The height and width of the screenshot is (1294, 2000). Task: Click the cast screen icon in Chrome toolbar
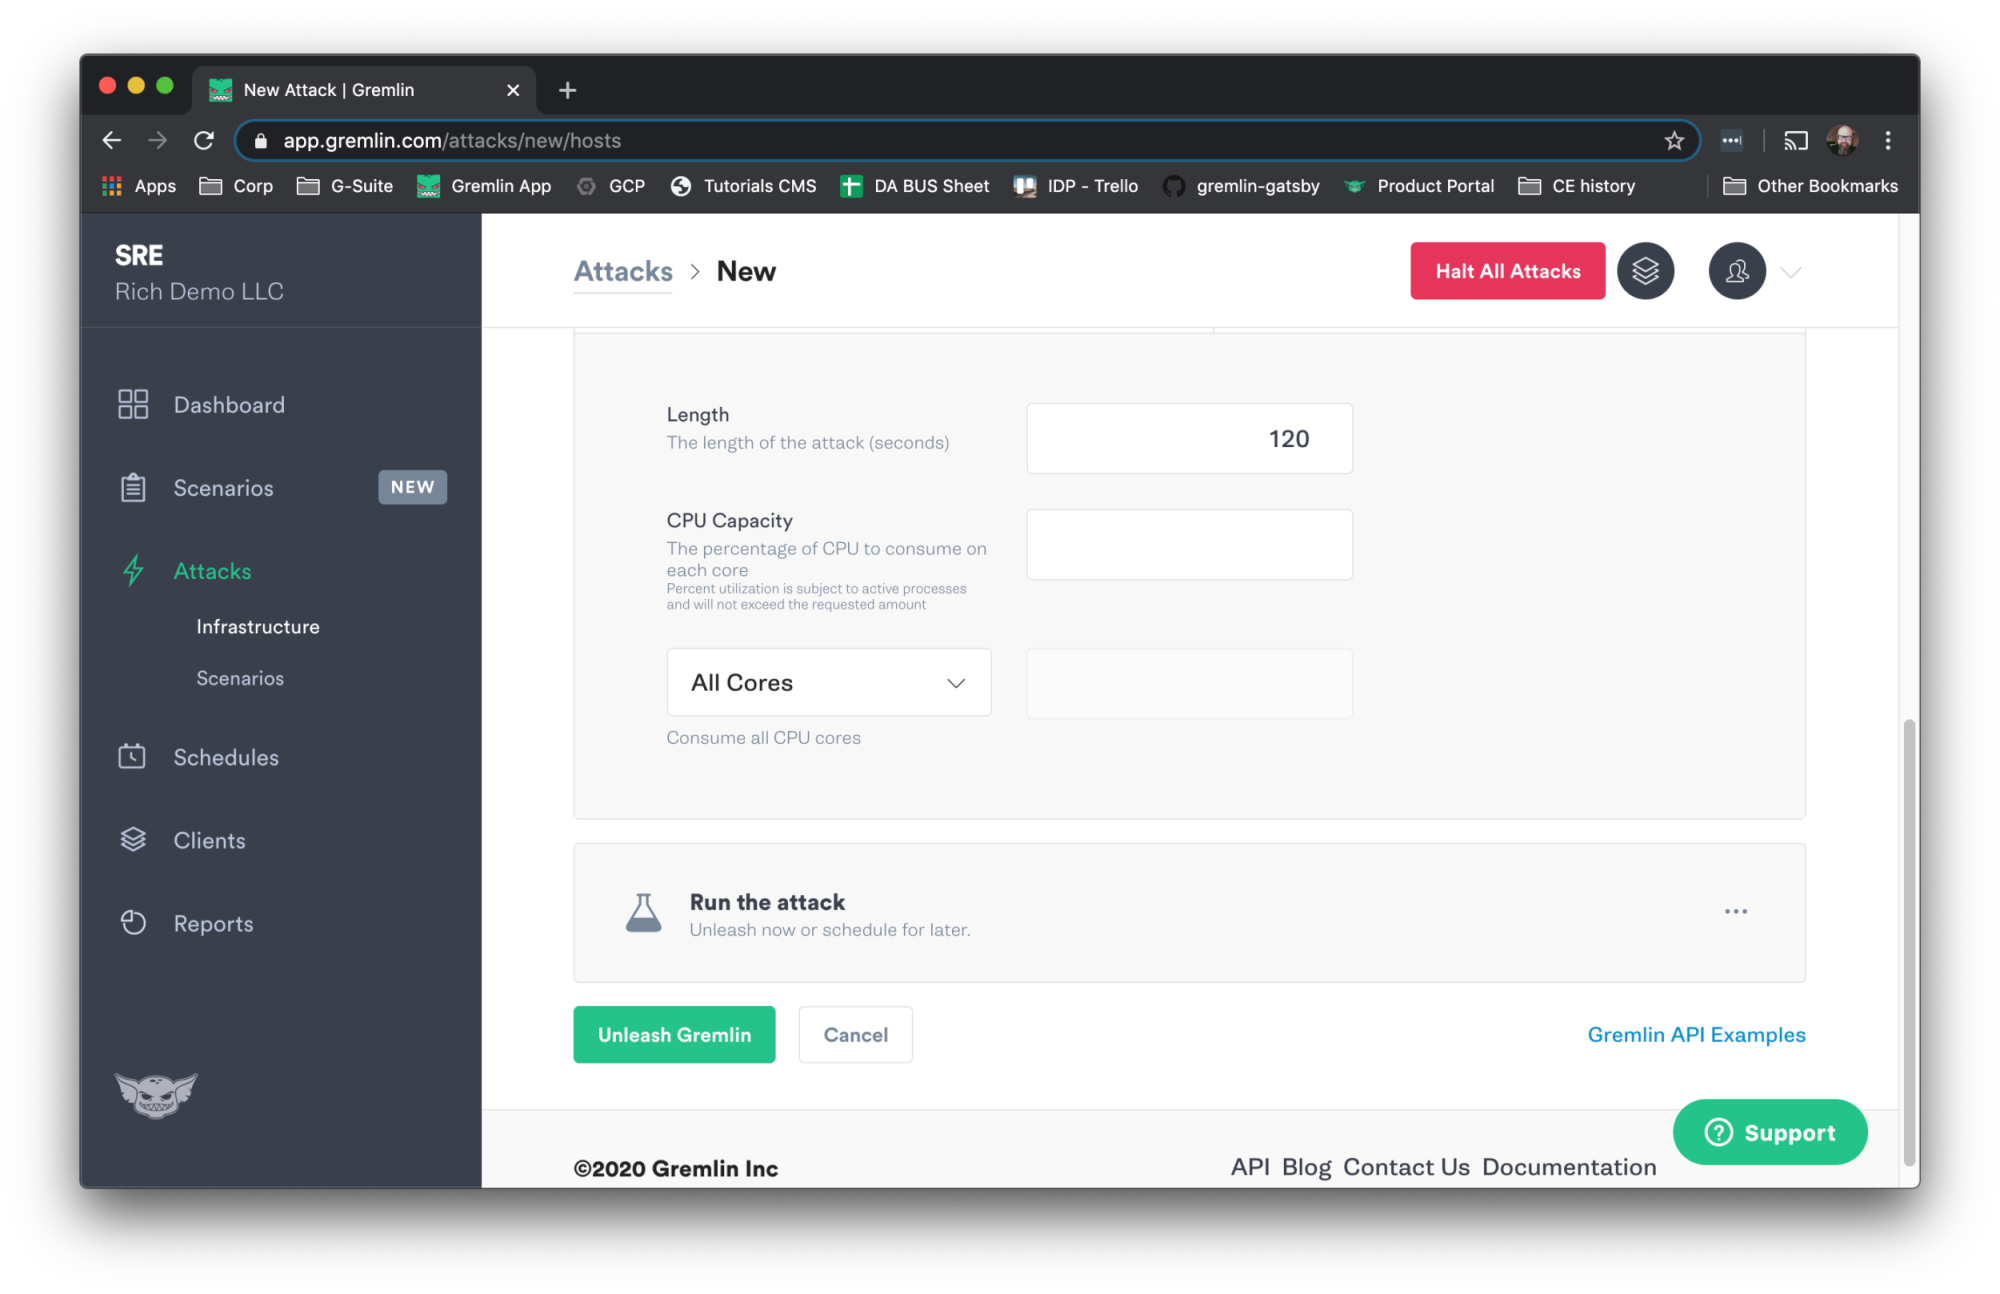(1796, 140)
